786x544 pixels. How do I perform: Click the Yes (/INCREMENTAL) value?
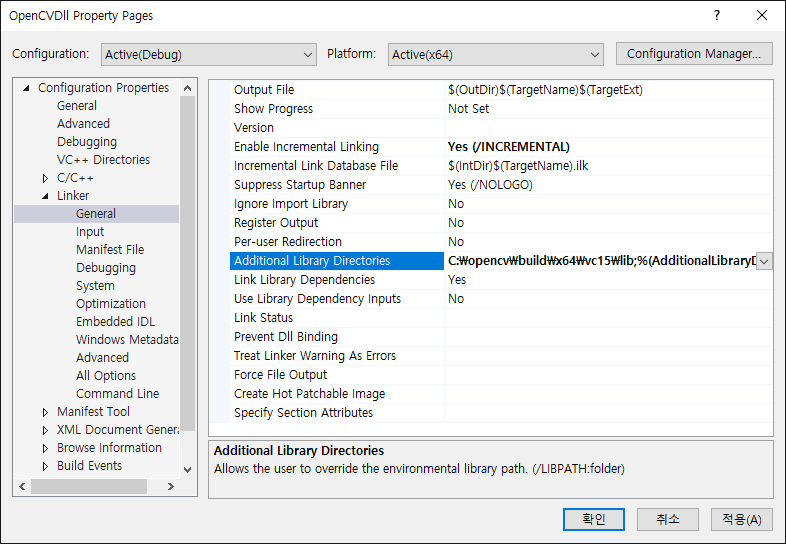coord(508,147)
